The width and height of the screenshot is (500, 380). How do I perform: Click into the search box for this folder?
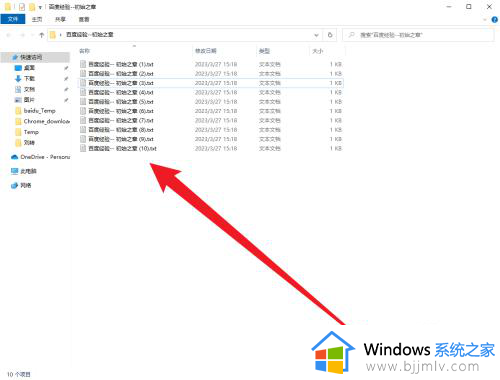[418, 35]
